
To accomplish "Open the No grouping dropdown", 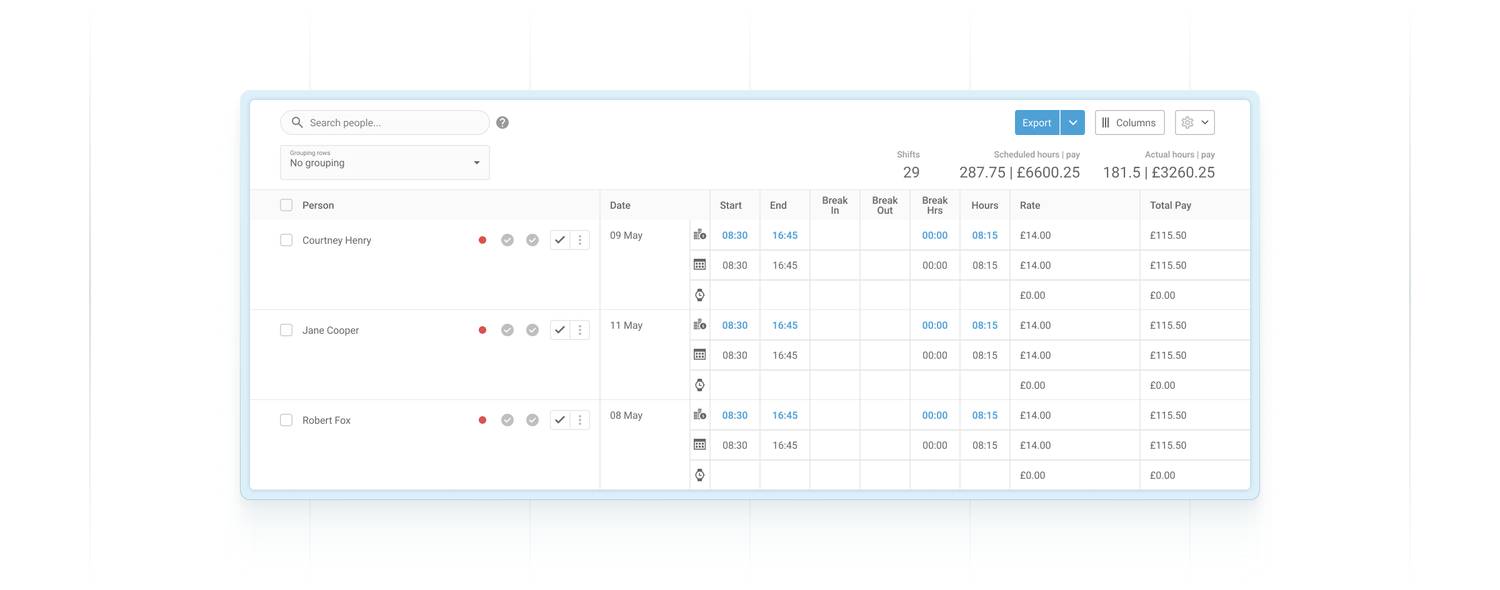I will (384, 161).
